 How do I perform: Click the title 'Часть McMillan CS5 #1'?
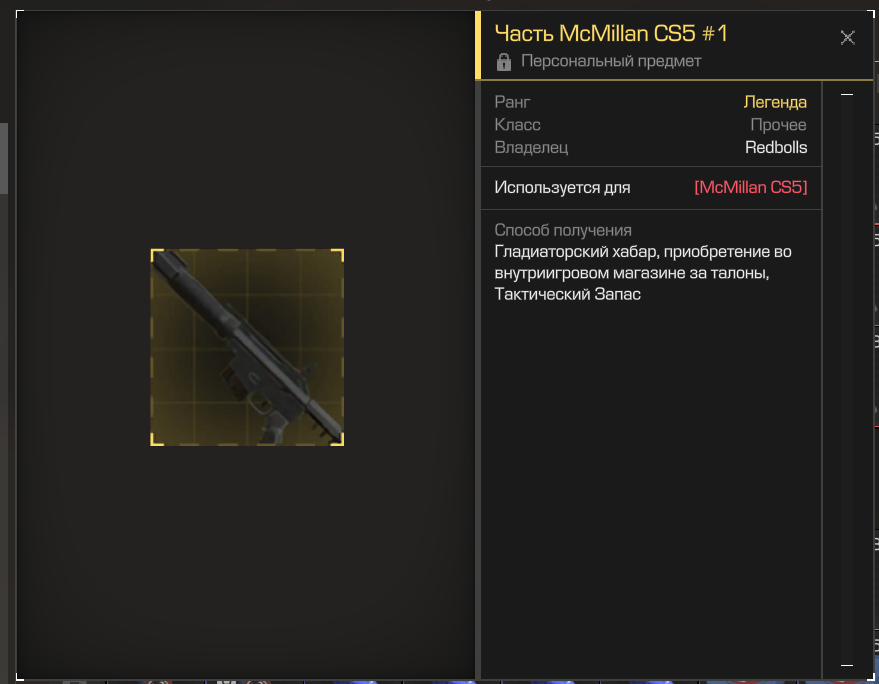pos(611,34)
